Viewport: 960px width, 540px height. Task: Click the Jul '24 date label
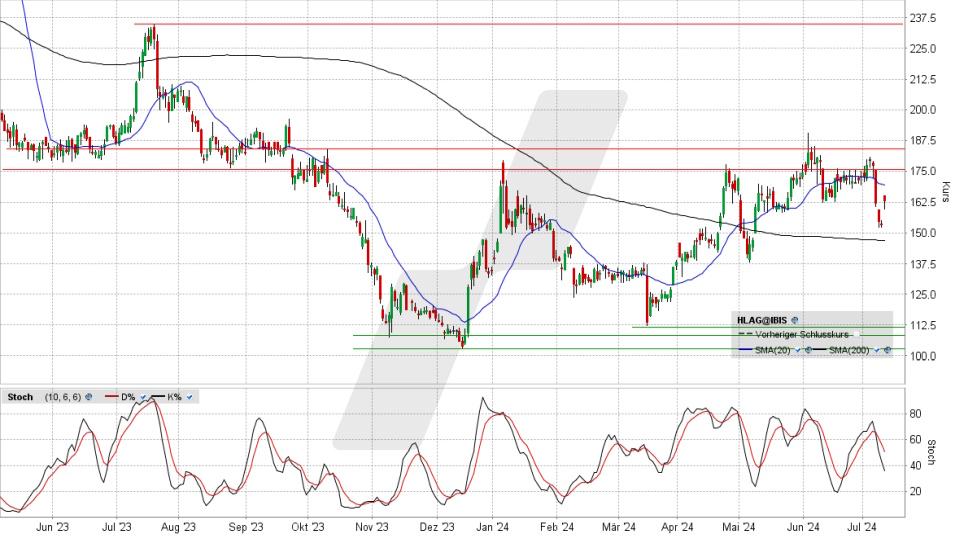pos(863,527)
